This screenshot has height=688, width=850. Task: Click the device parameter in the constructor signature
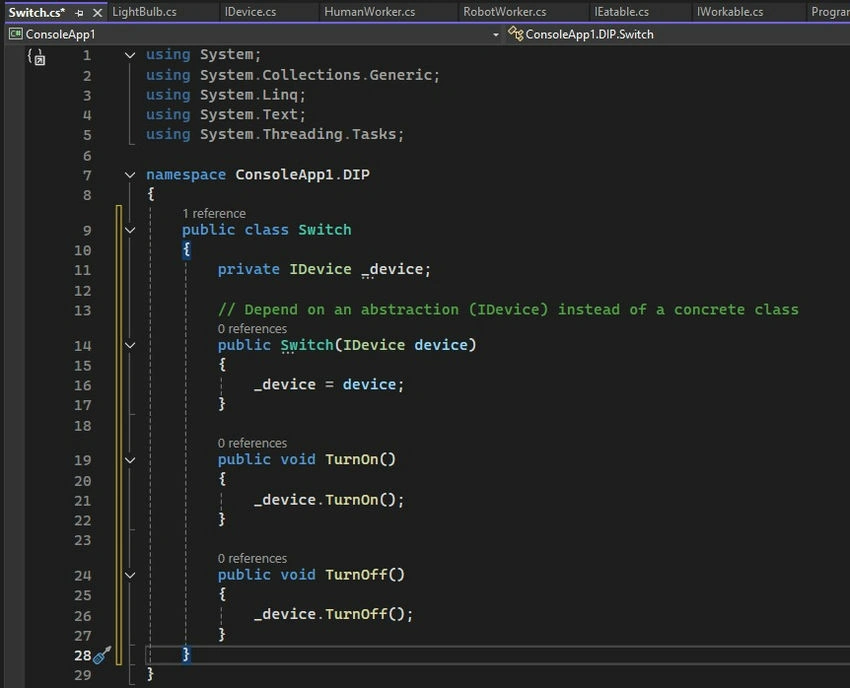click(441, 345)
